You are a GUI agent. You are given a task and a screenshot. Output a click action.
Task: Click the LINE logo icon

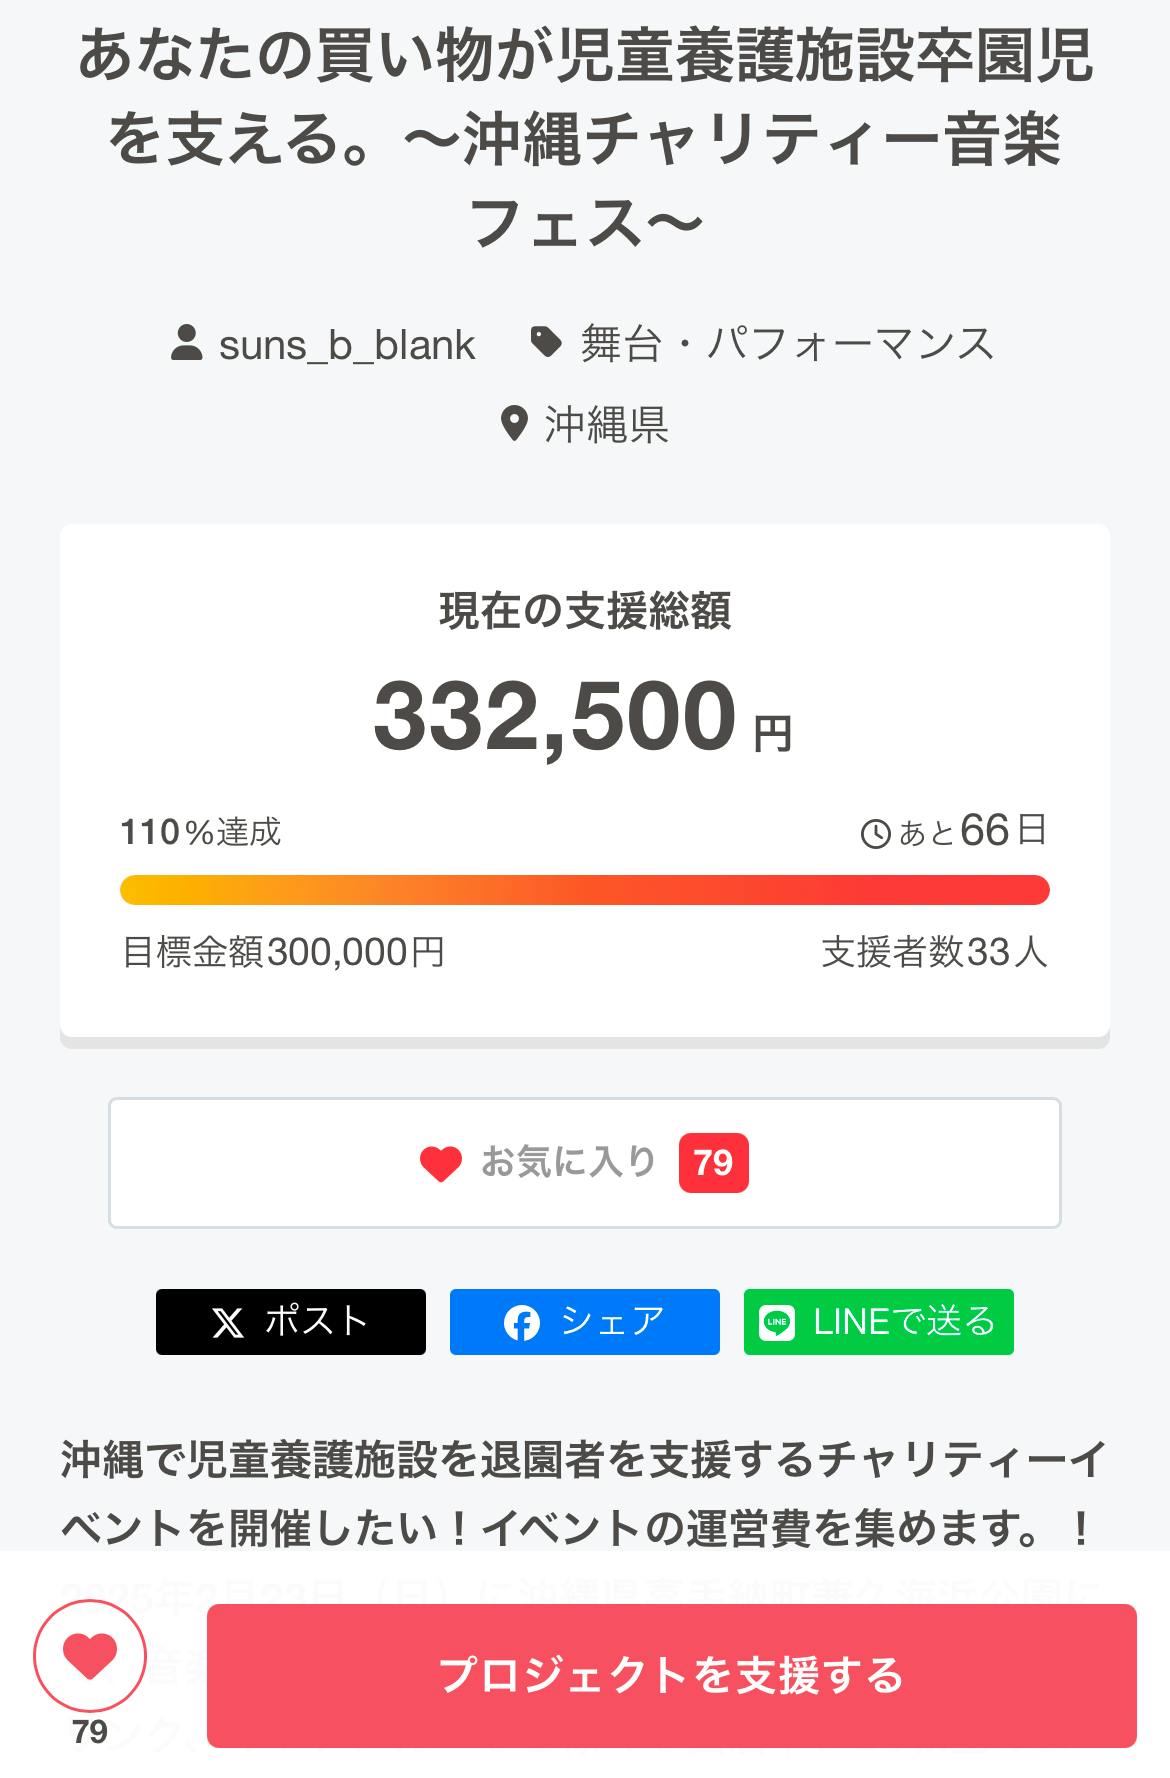(x=777, y=1323)
